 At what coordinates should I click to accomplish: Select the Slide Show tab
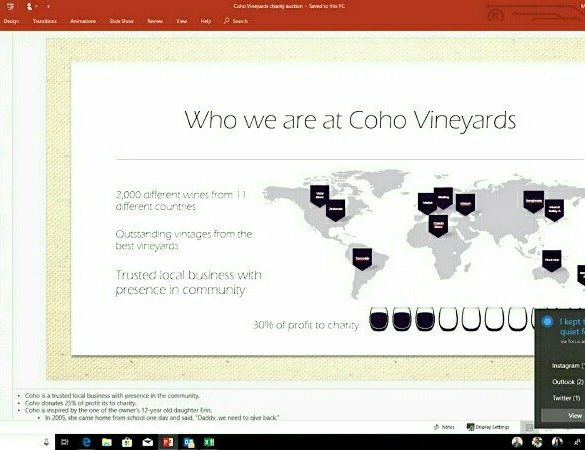122,21
